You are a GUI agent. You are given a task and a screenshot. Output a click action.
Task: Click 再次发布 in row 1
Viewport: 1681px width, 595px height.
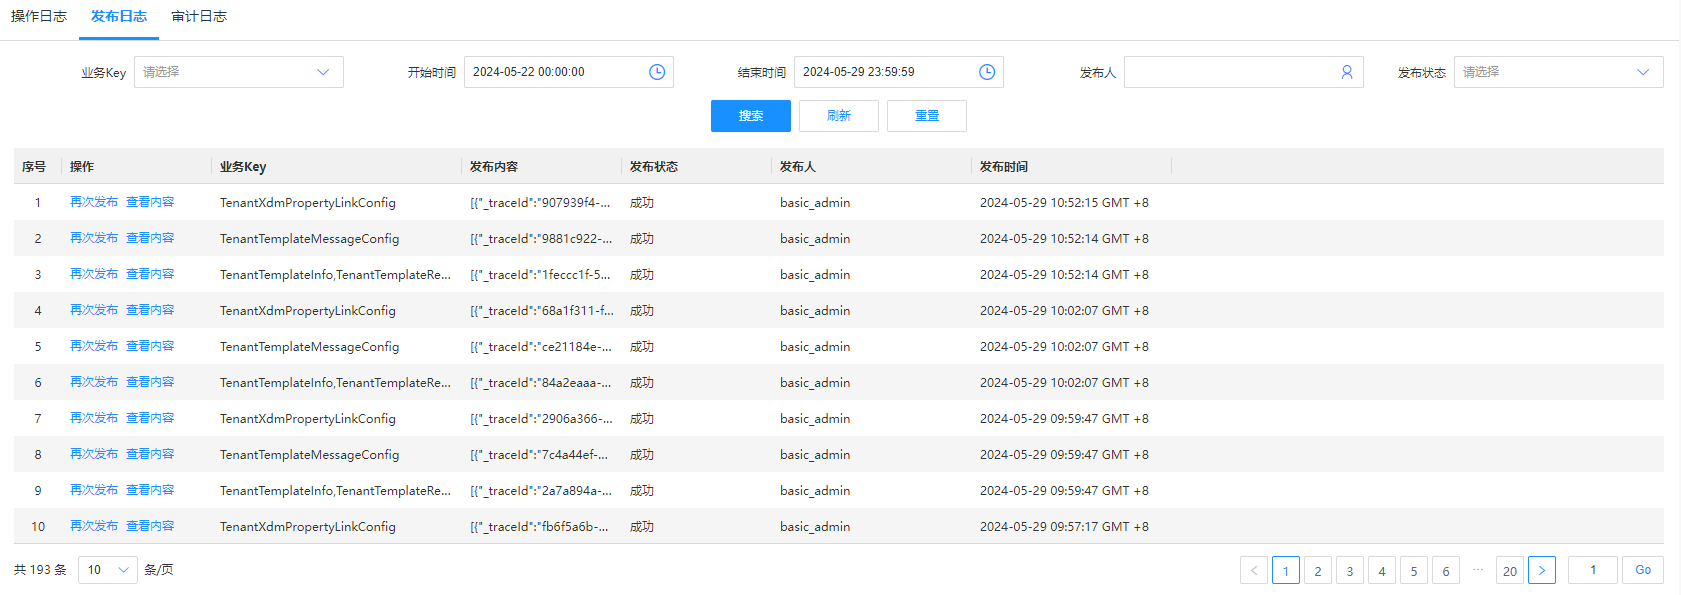[94, 202]
